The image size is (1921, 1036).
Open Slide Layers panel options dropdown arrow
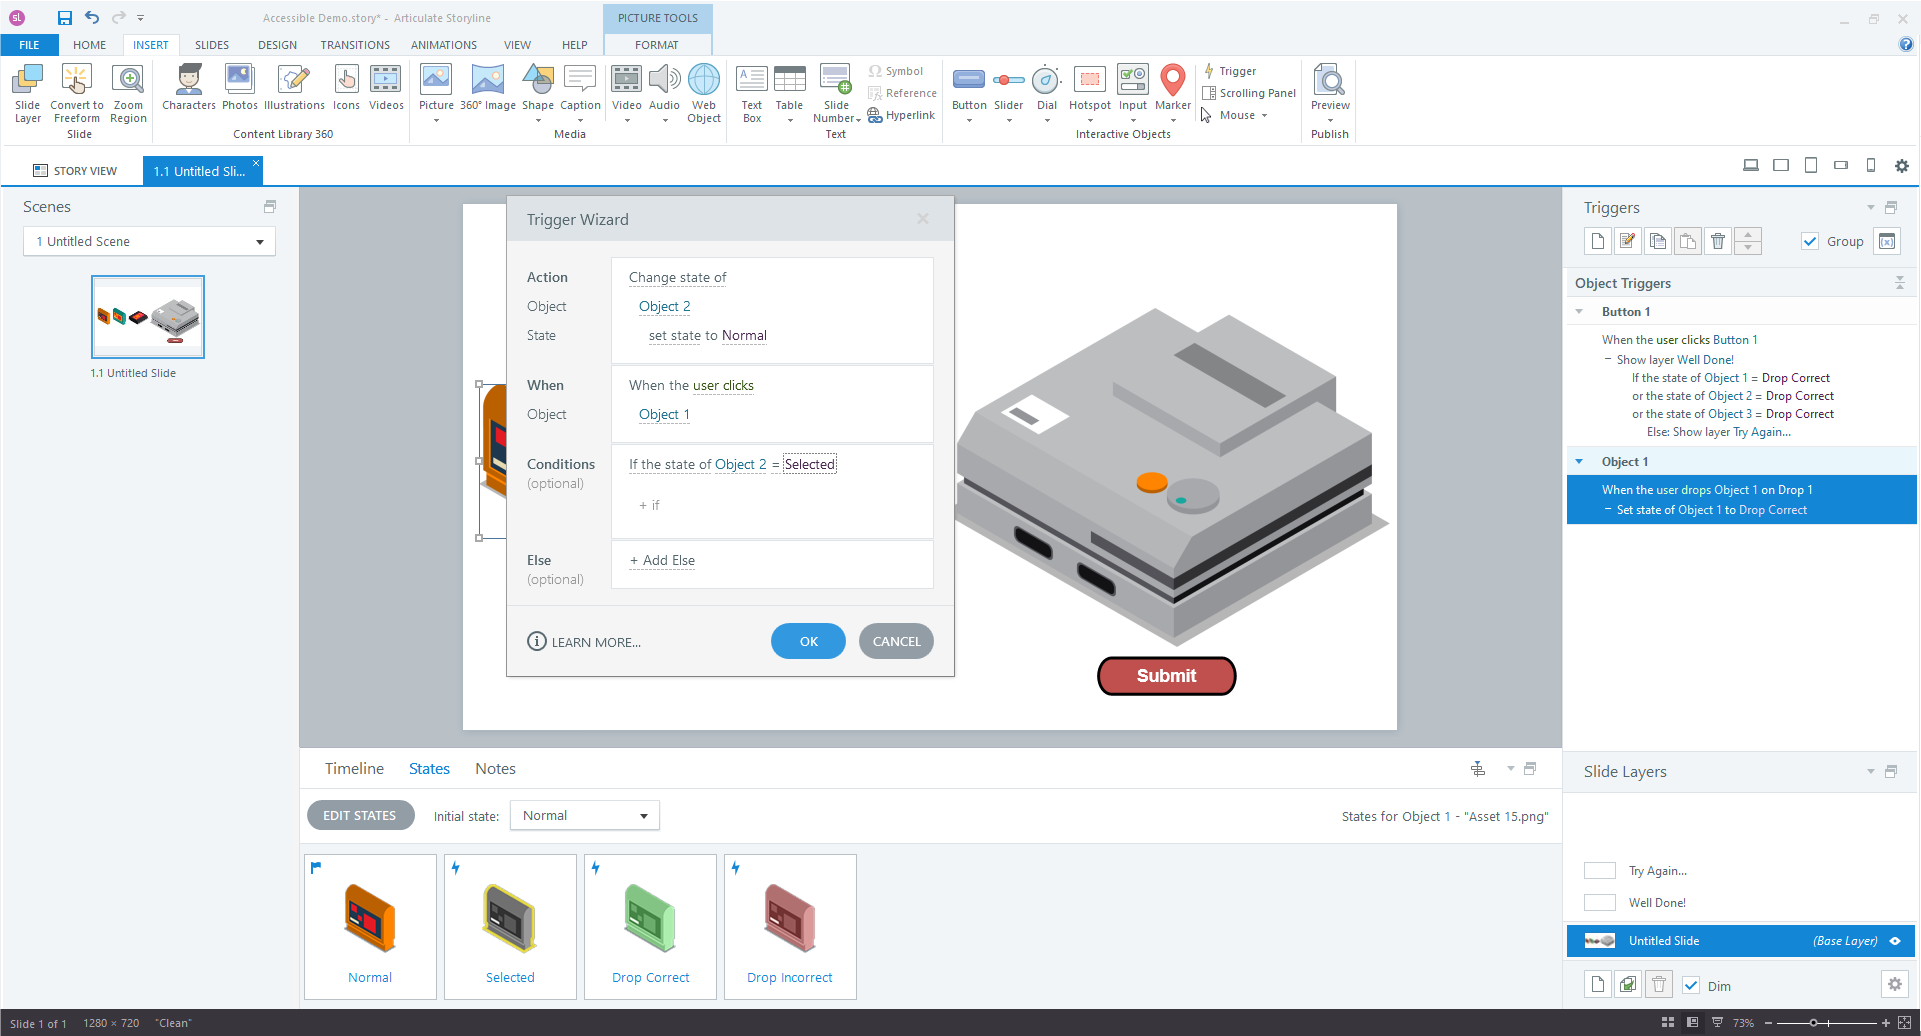point(1871,771)
